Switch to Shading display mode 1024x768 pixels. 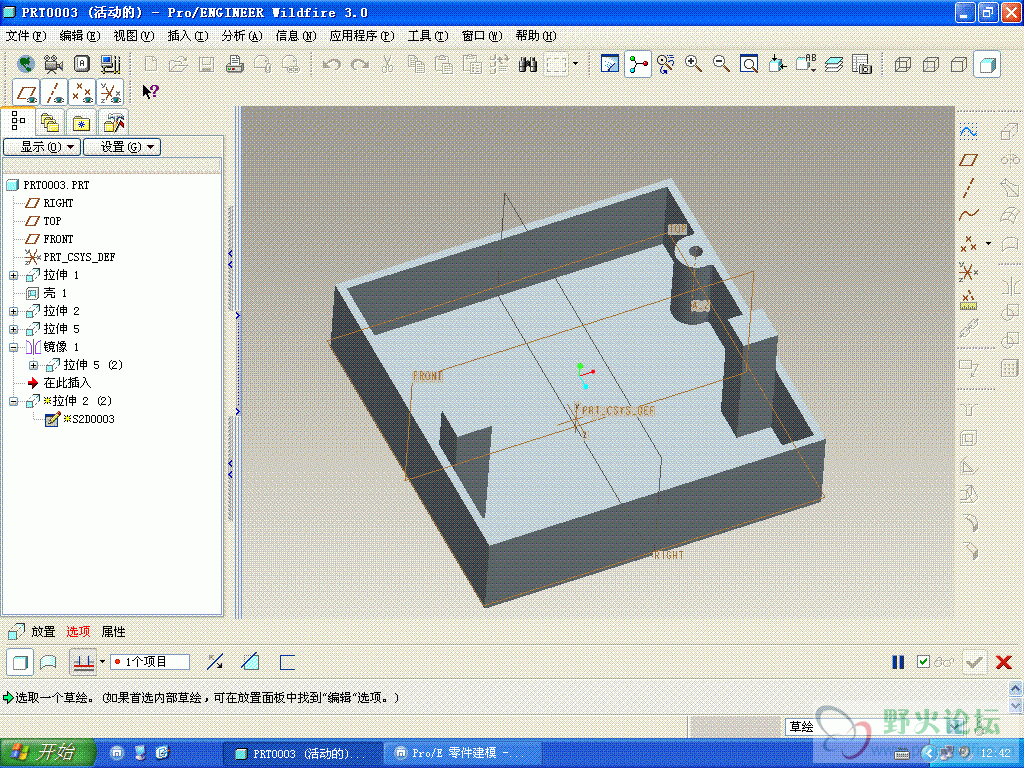coord(987,64)
